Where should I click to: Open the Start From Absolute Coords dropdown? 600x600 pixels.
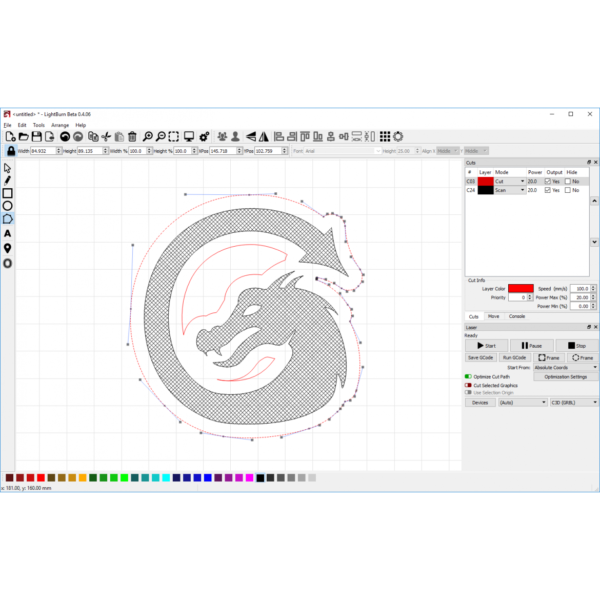(566, 367)
